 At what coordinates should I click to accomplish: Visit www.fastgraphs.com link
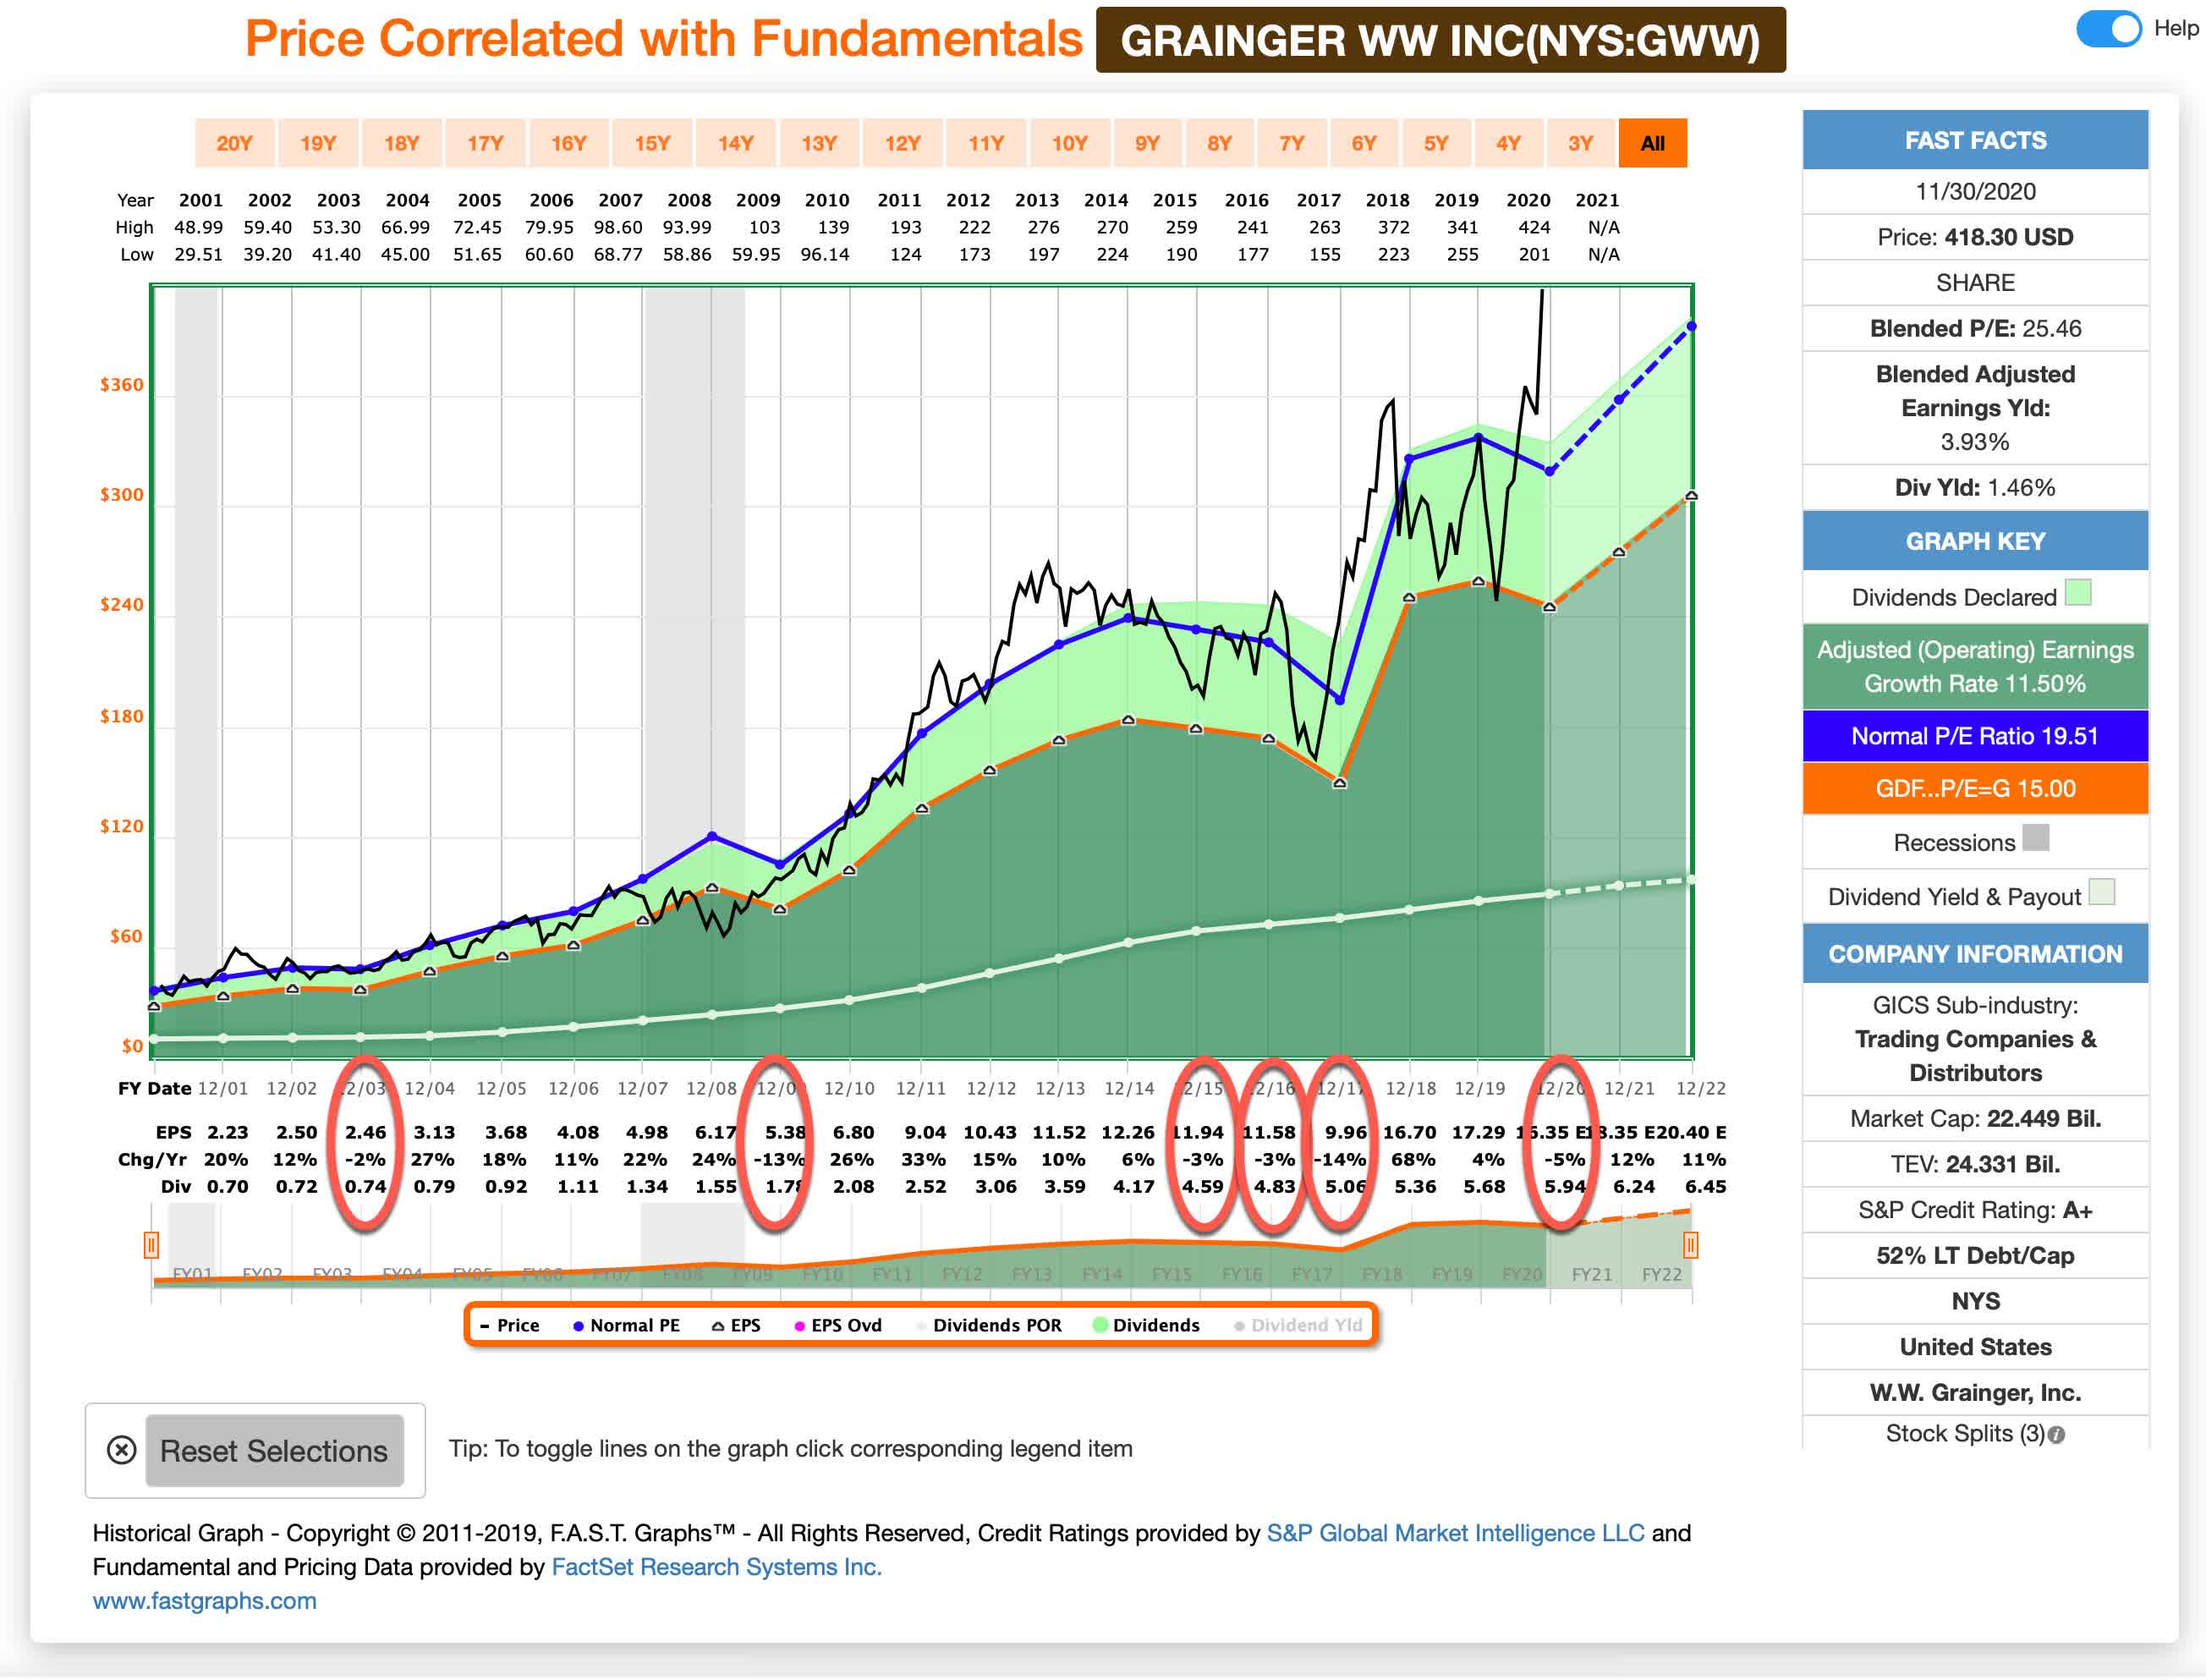click(204, 1600)
